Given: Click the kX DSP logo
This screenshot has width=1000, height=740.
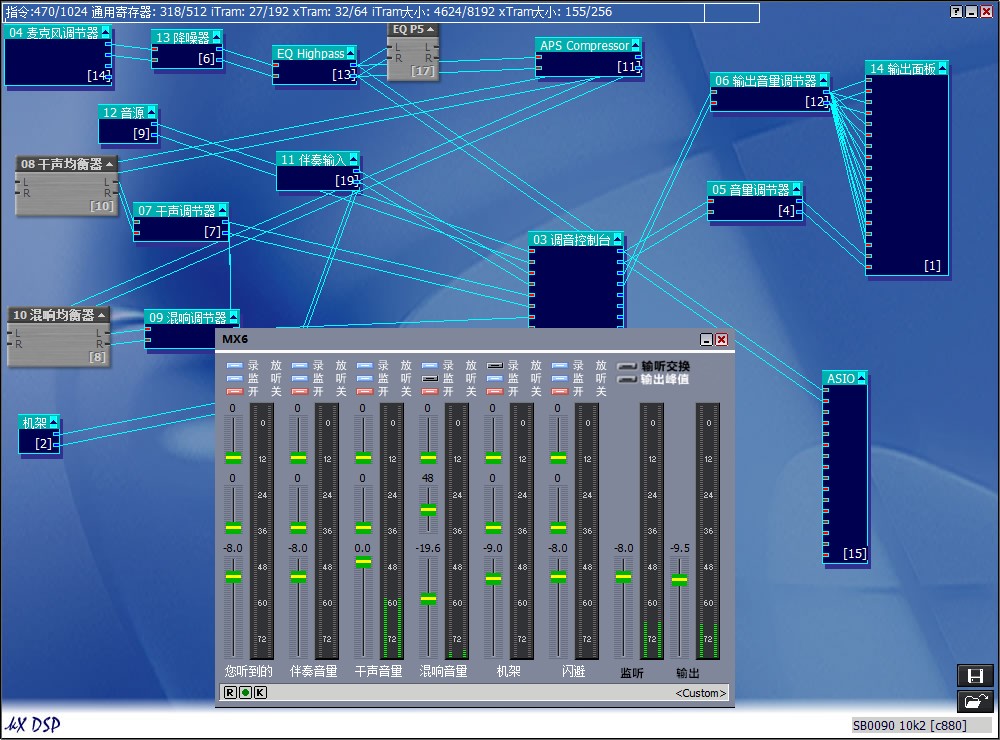Looking at the screenshot, I should coord(32,725).
